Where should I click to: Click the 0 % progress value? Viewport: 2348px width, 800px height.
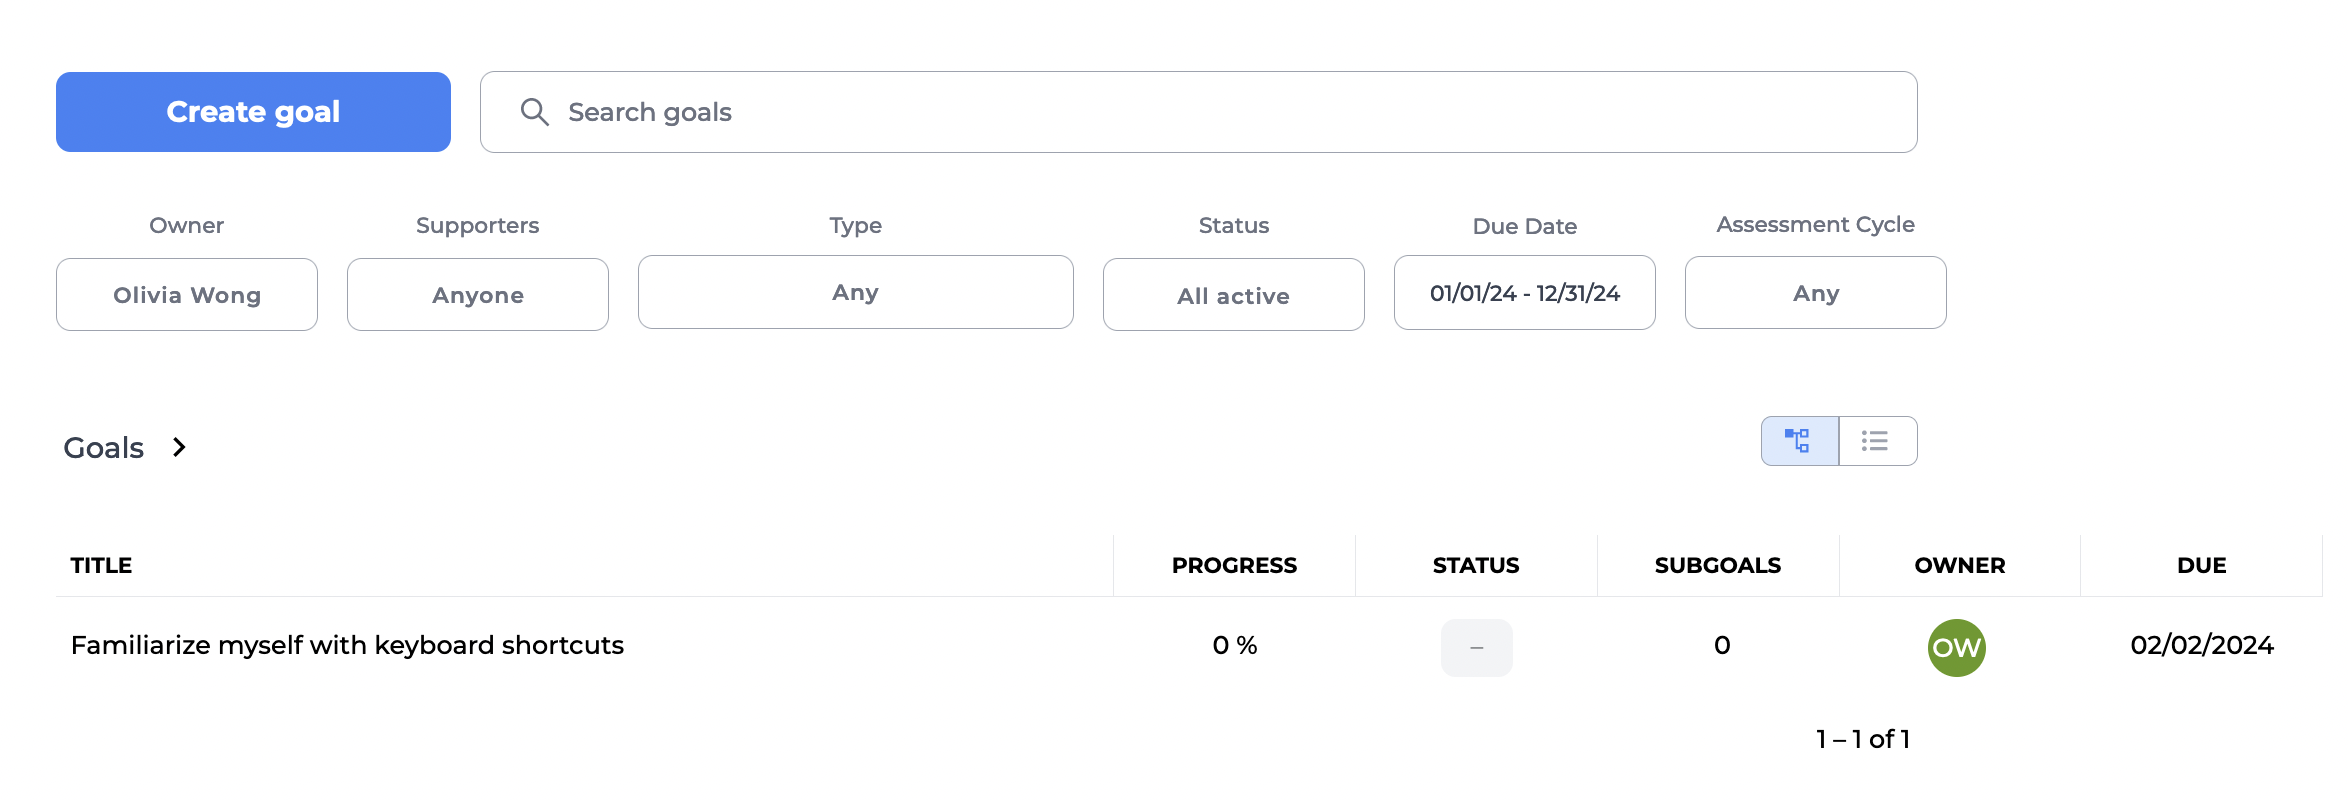click(1234, 646)
